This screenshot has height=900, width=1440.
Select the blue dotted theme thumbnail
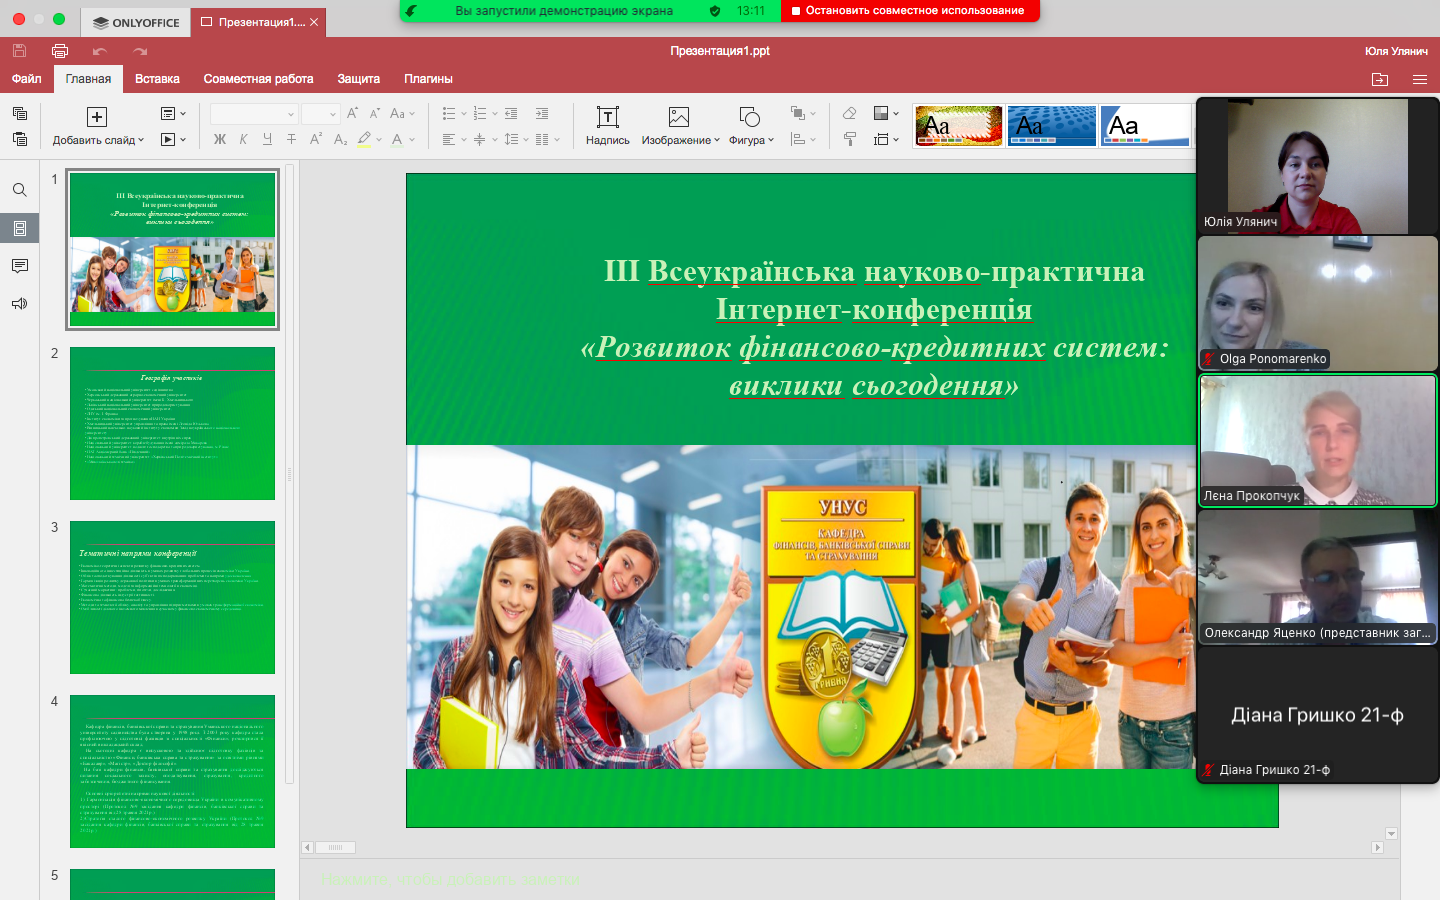[x=1052, y=126]
